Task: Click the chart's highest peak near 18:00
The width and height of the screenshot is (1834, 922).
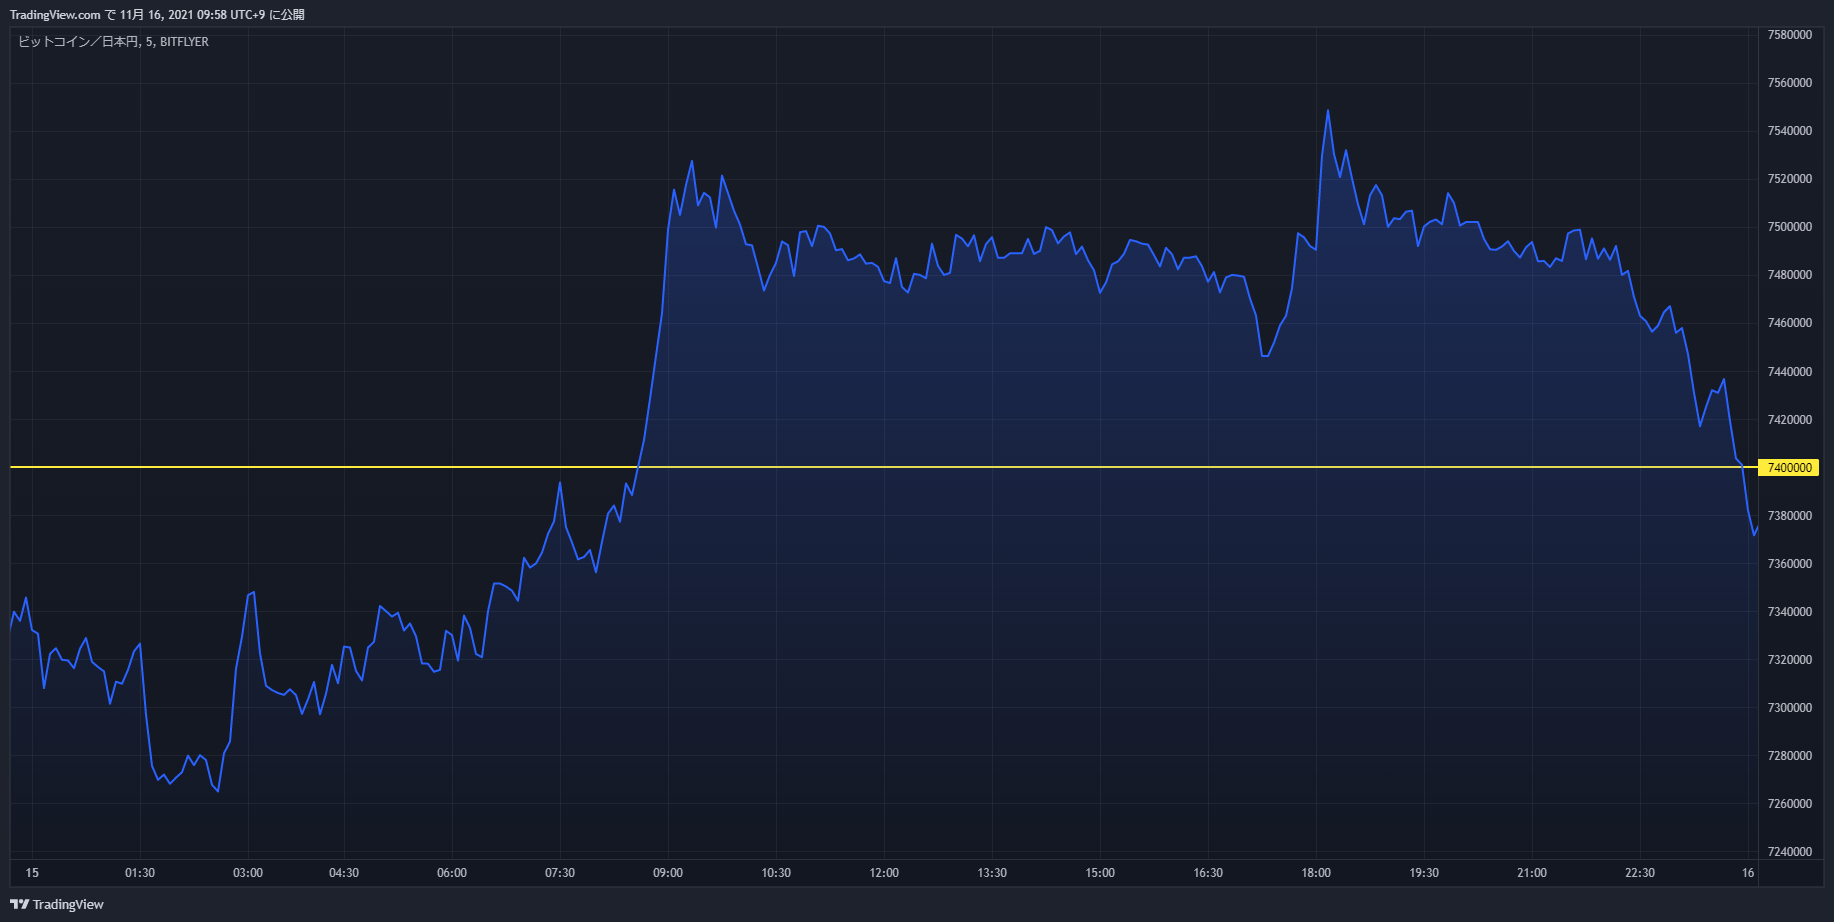Action: pos(1328,110)
